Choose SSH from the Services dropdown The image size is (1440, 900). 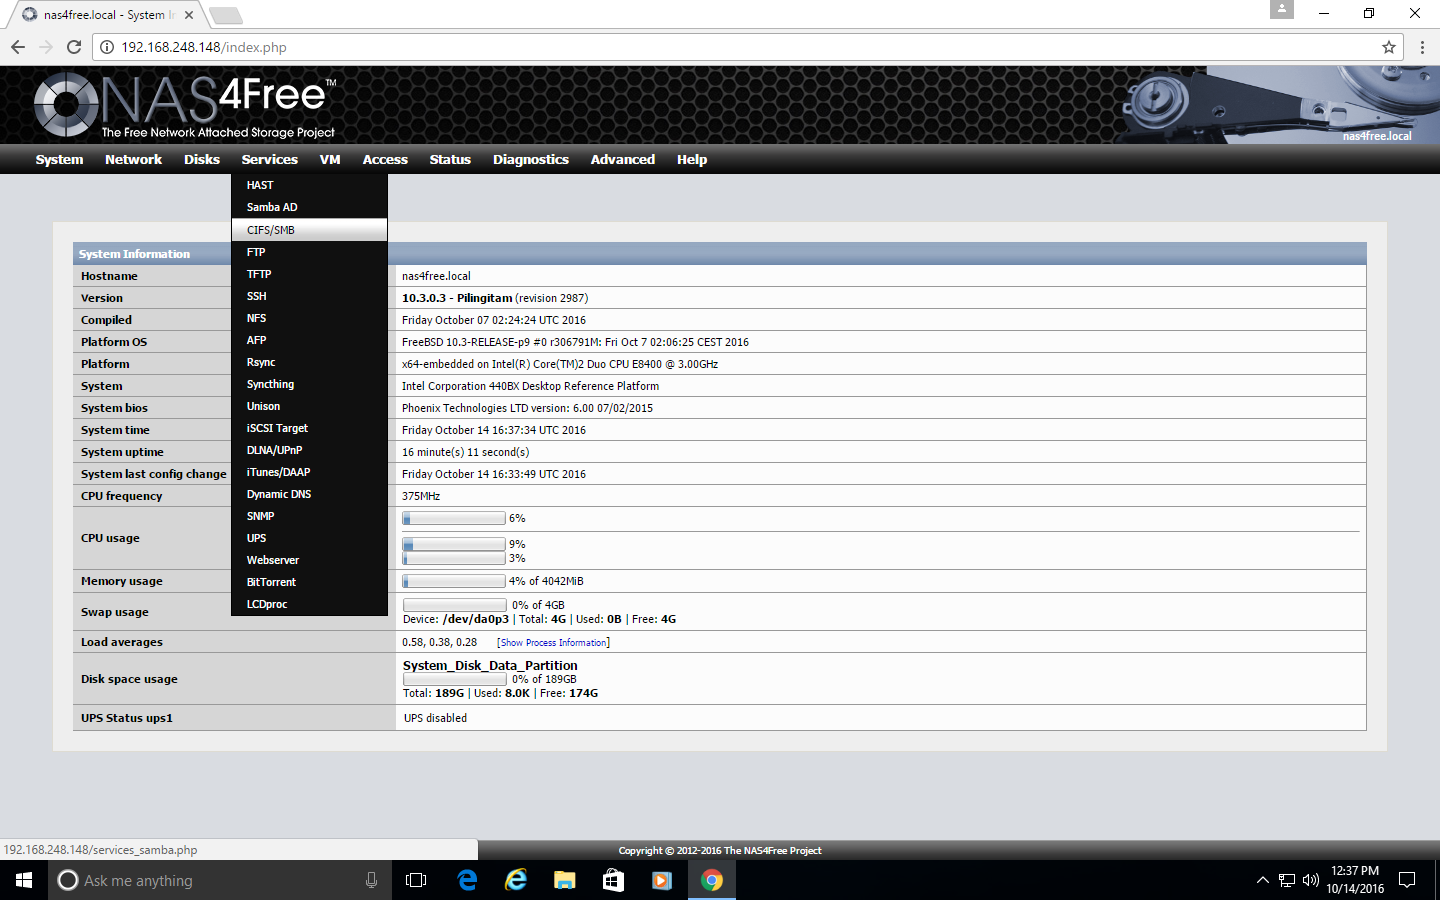pos(257,296)
